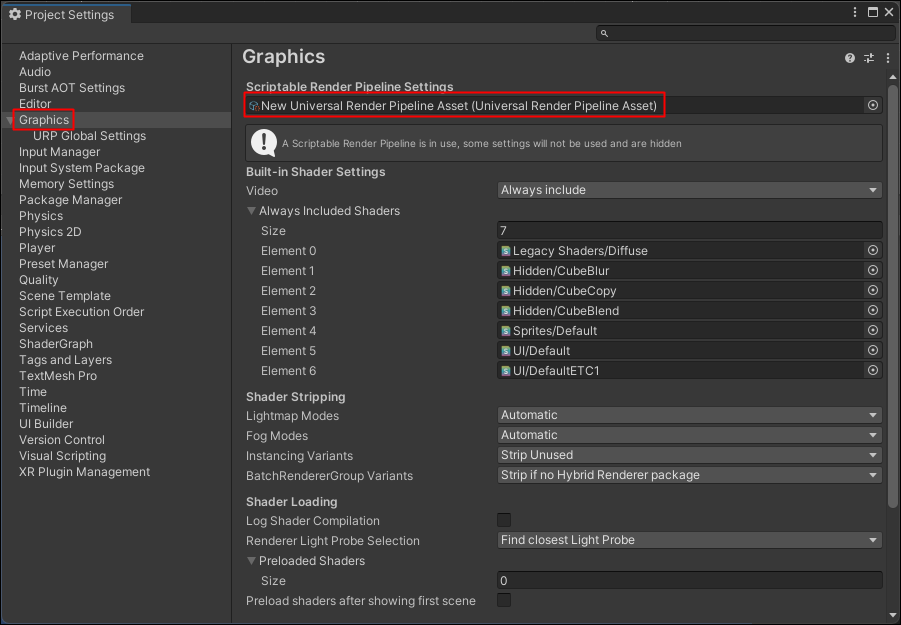Open the Instancing Variants dropdown
The width and height of the screenshot is (901, 625).
pyautogui.click(x=690, y=455)
